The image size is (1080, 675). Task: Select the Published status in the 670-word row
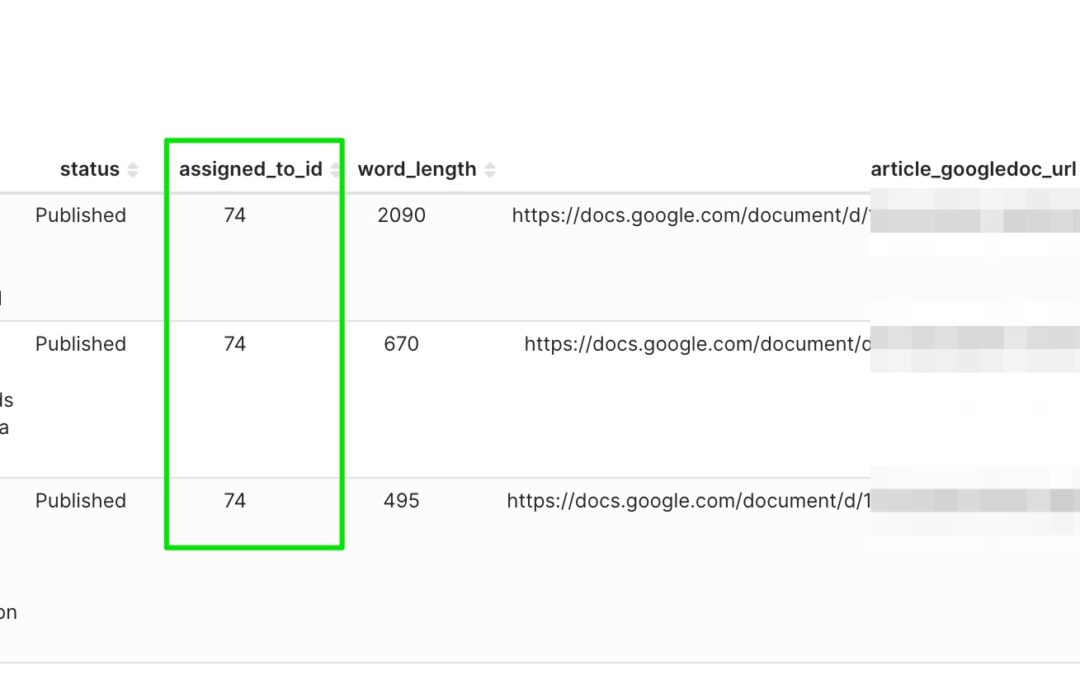[80, 344]
